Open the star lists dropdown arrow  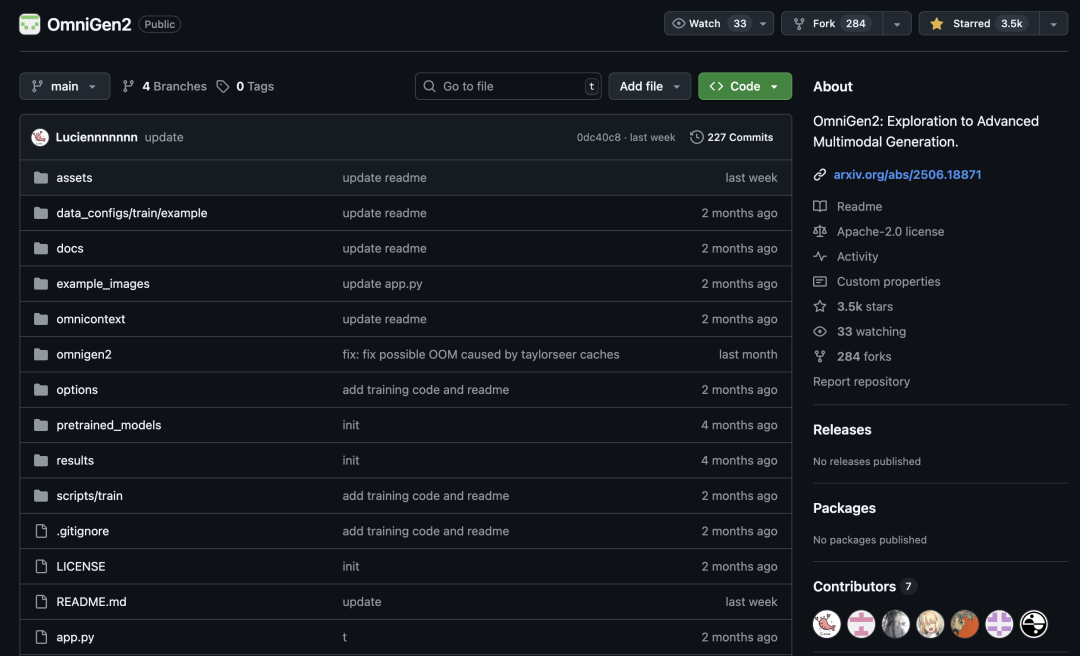coord(1053,23)
